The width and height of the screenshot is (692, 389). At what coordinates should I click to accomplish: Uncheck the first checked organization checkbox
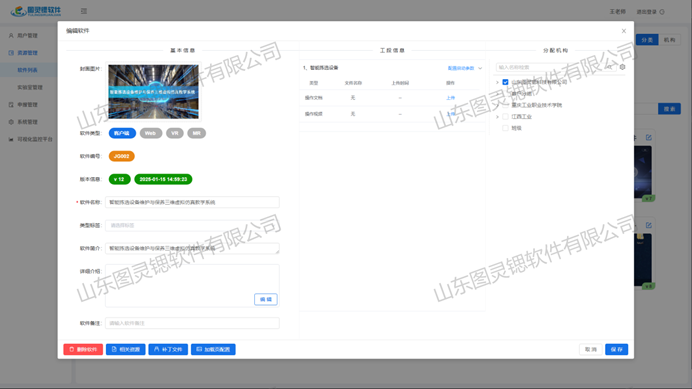(x=505, y=82)
